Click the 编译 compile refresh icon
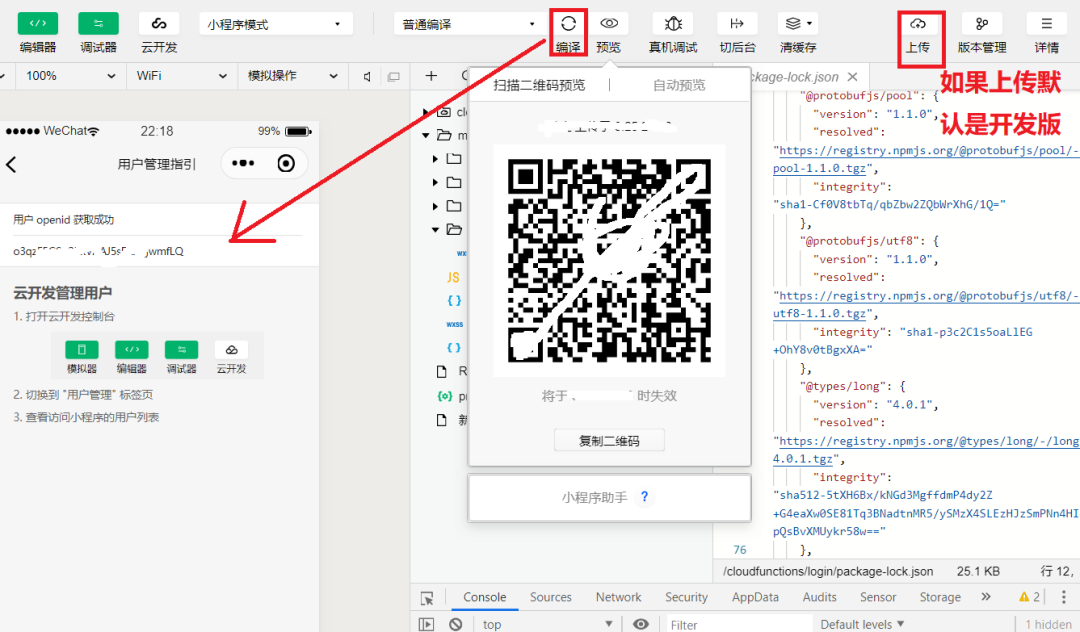Viewport: 1080px width, 632px height. point(568,23)
